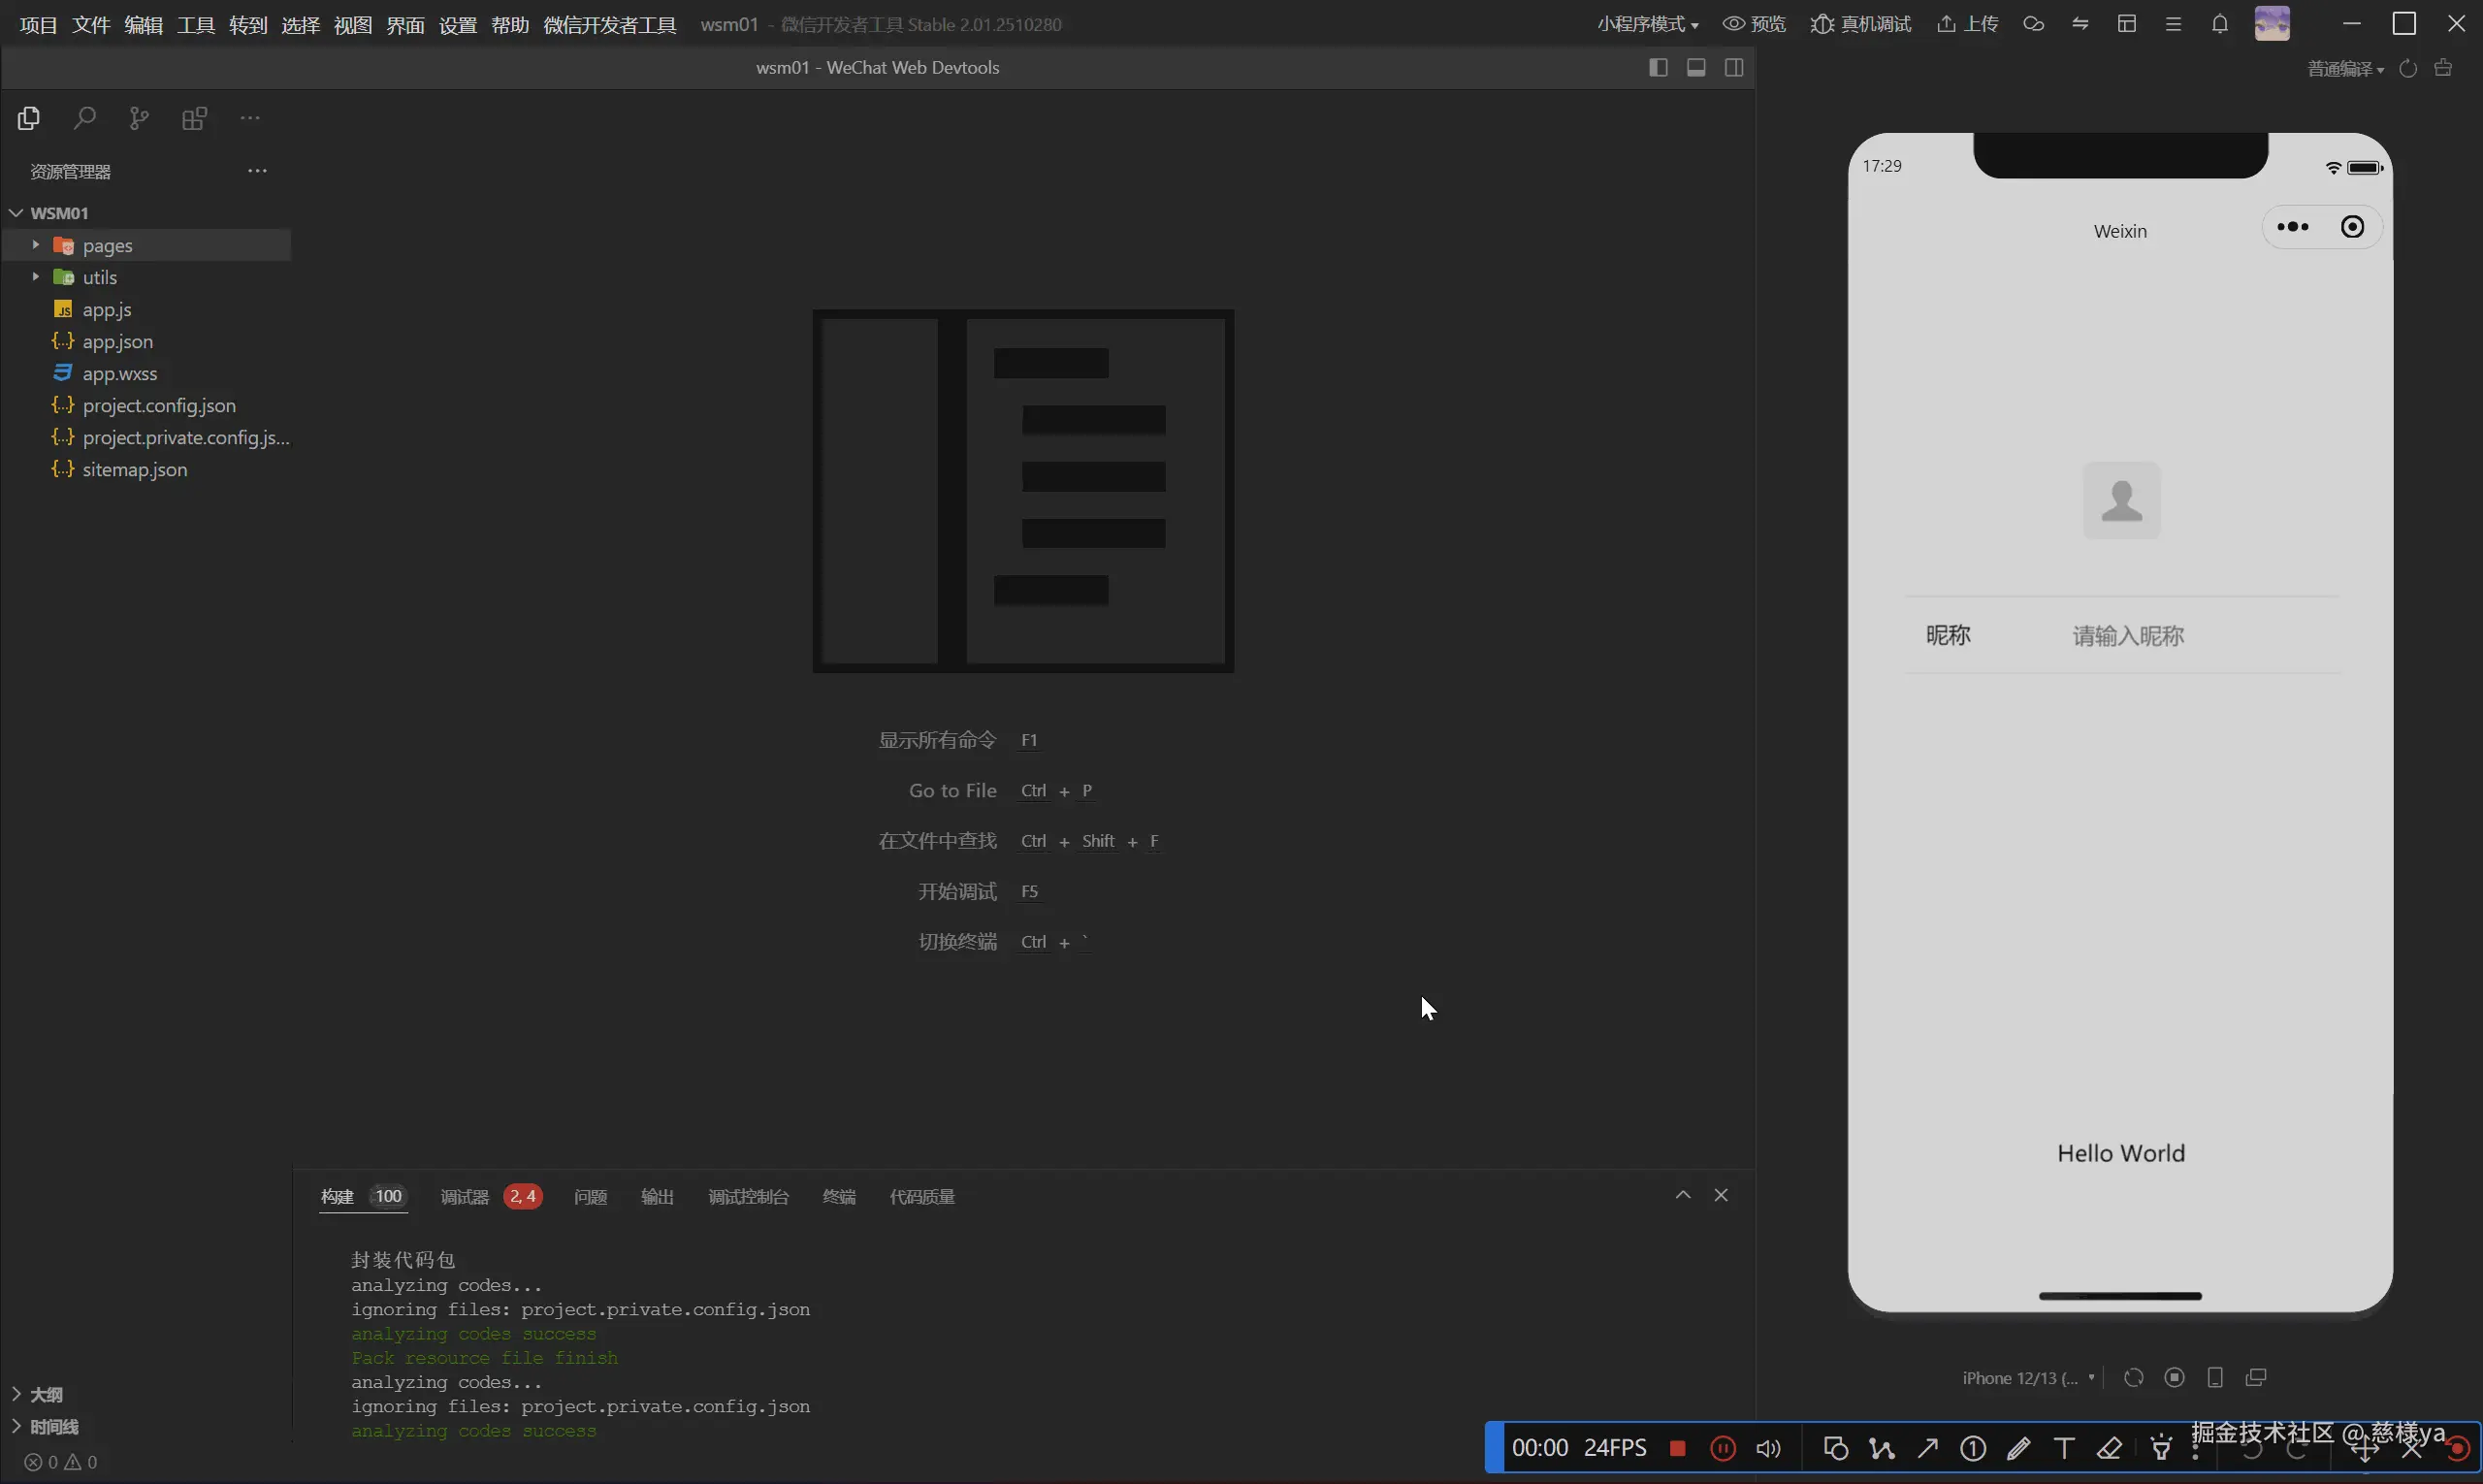Click the notification bell icon
This screenshot has height=1484, width=2483.
pos(2219,24)
